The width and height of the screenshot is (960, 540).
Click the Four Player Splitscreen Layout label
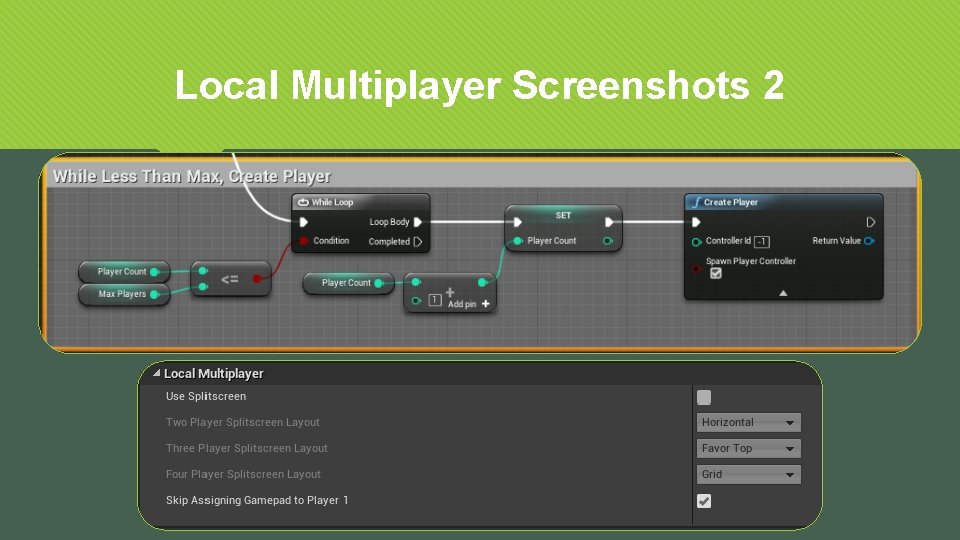point(243,474)
